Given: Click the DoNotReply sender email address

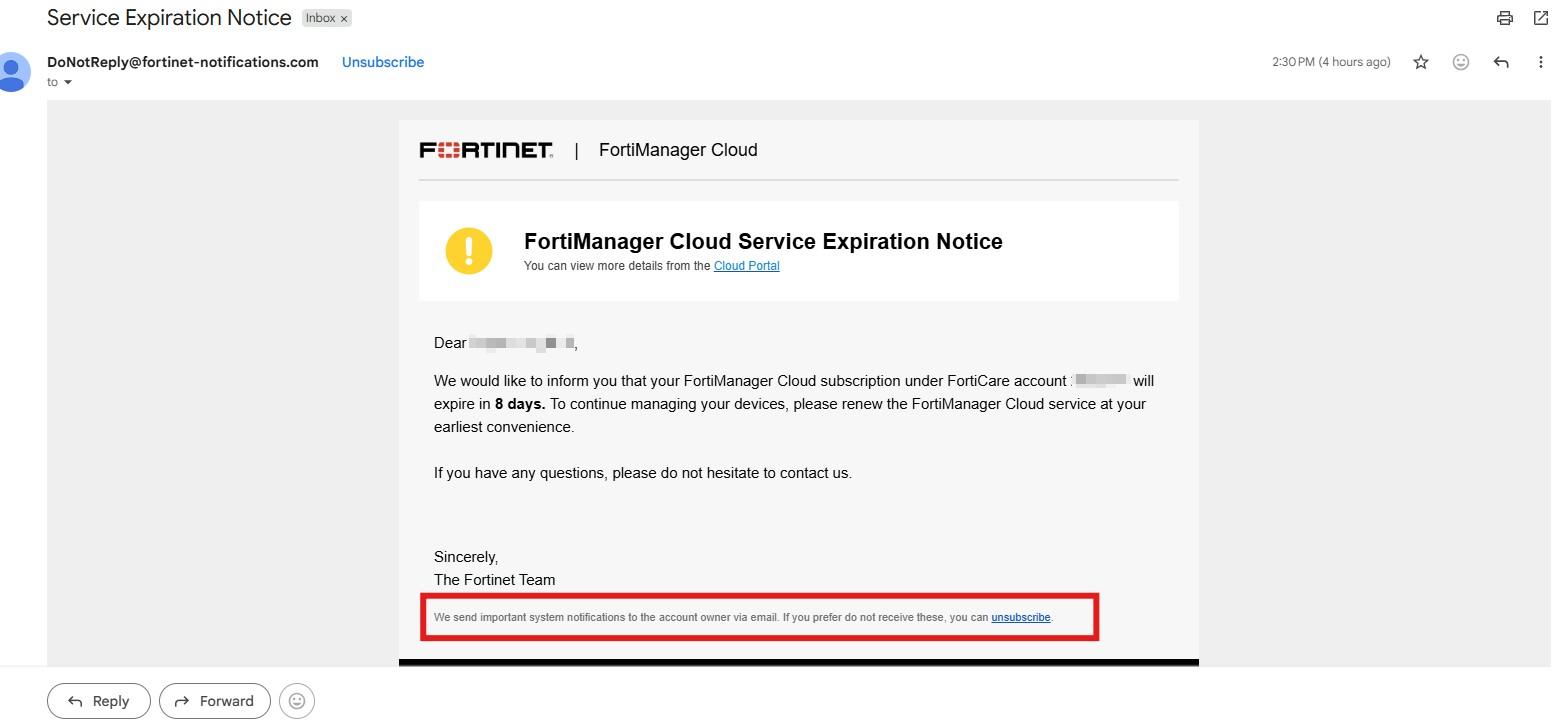Looking at the screenshot, I should [183, 62].
